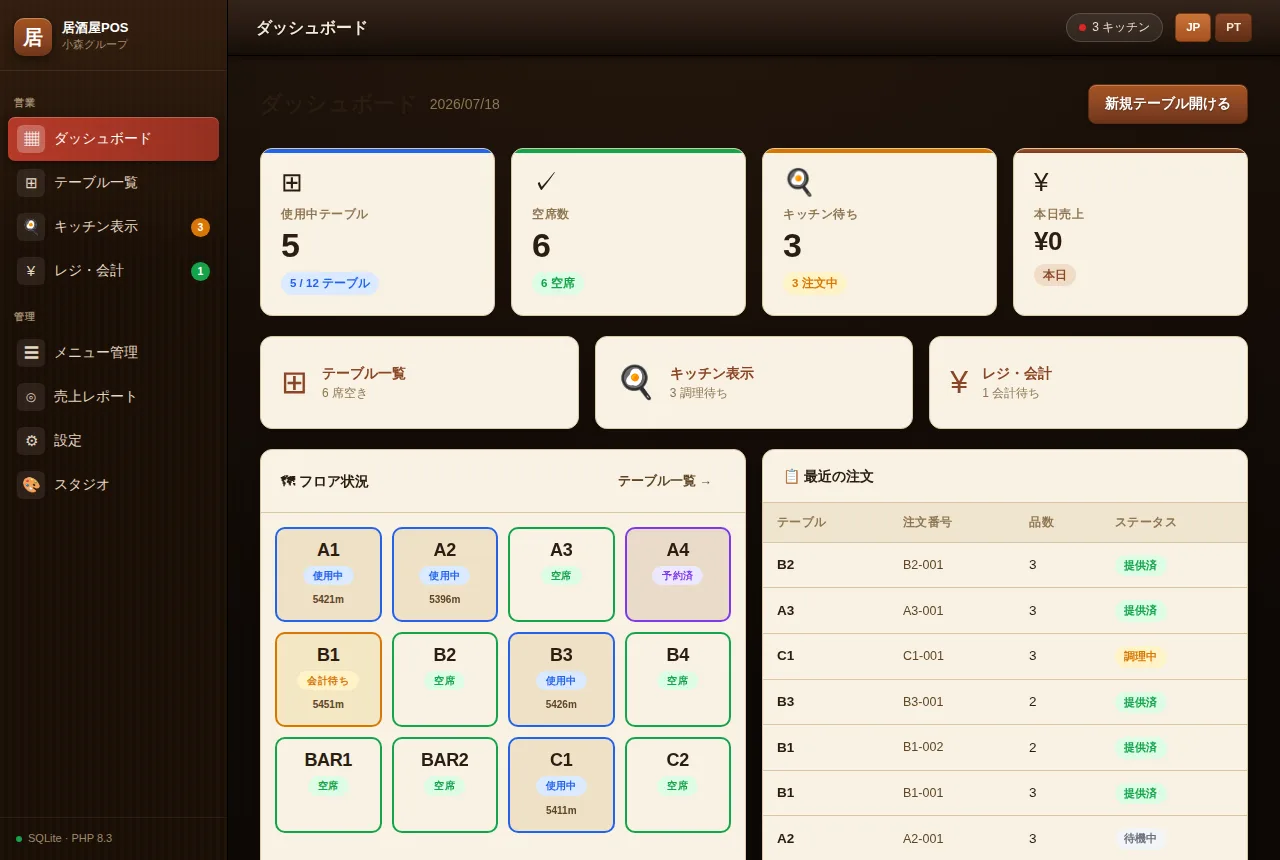Open new table with 新規テーブル開ける
The image size is (1280, 860).
pyautogui.click(x=1168, y=104)
